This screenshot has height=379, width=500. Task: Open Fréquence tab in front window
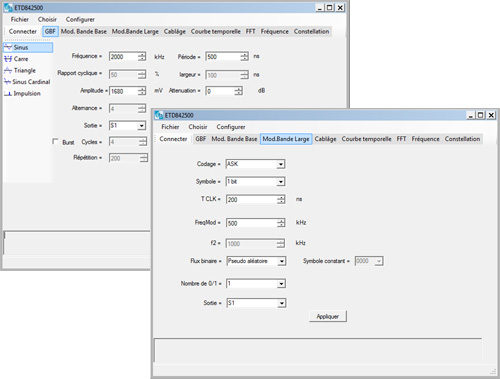pos(425,139)
